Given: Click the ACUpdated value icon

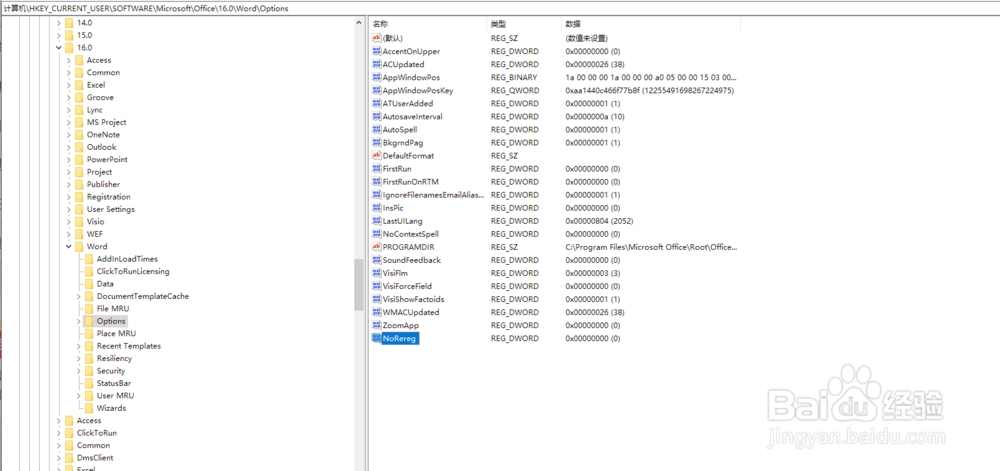Looking at the screenshot, I should [376, 64].
